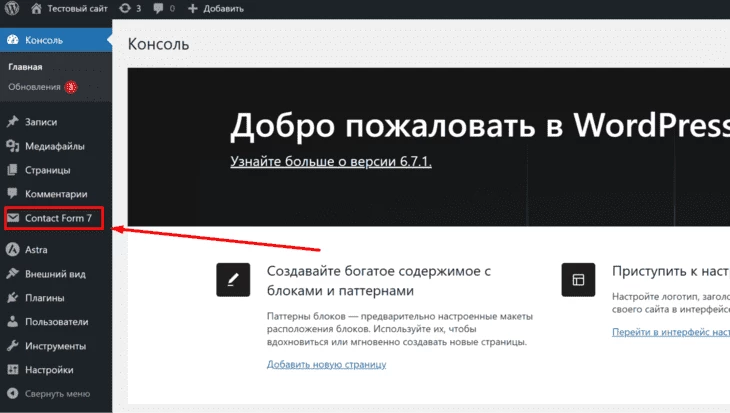
Task: Click the Настройте логотип description text
Action: click(x=671, y=303)
